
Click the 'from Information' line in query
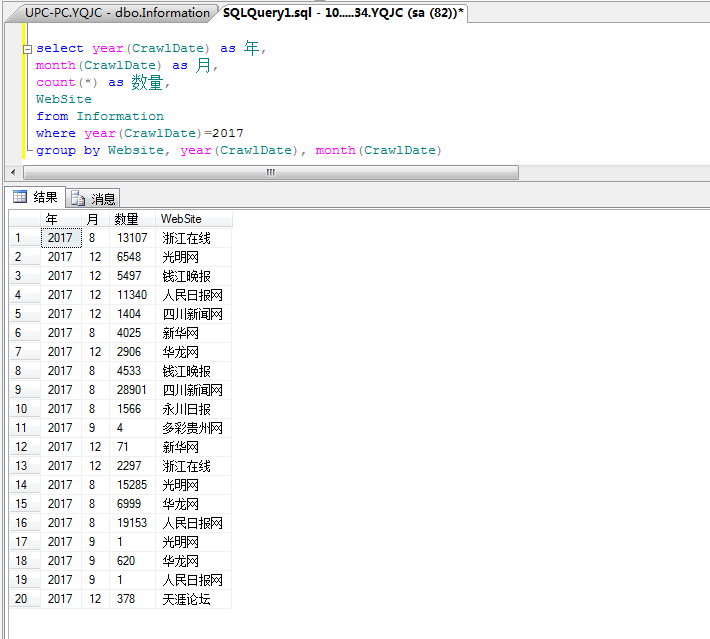coord(100,116)
